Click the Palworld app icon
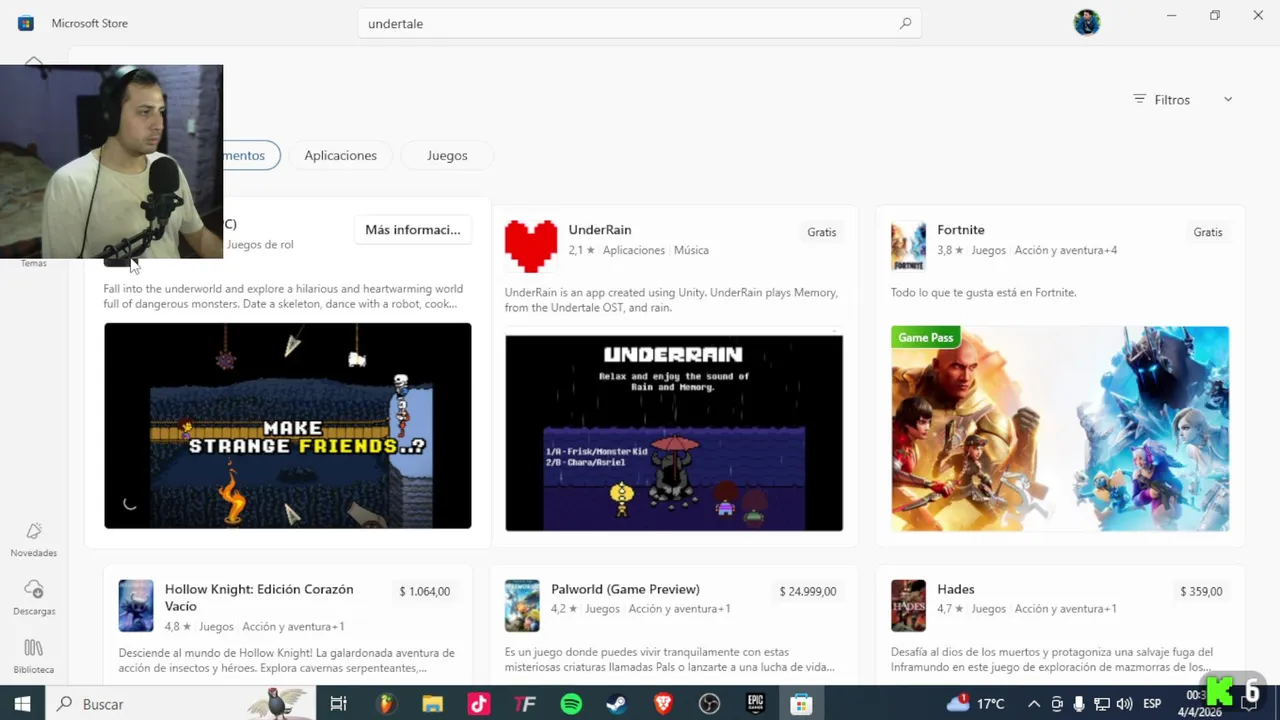This screenshot has width=1280, height=720. [x=522, y=605]
